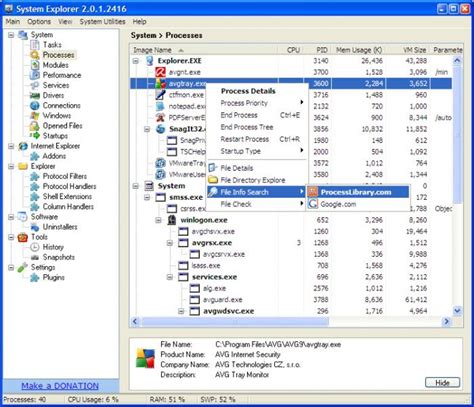The height and width of the screenshot is (407, 474).
Task: Collapse the Internet Explorer sidebar node
Action: pyautogui.click(x=11, y=146)
